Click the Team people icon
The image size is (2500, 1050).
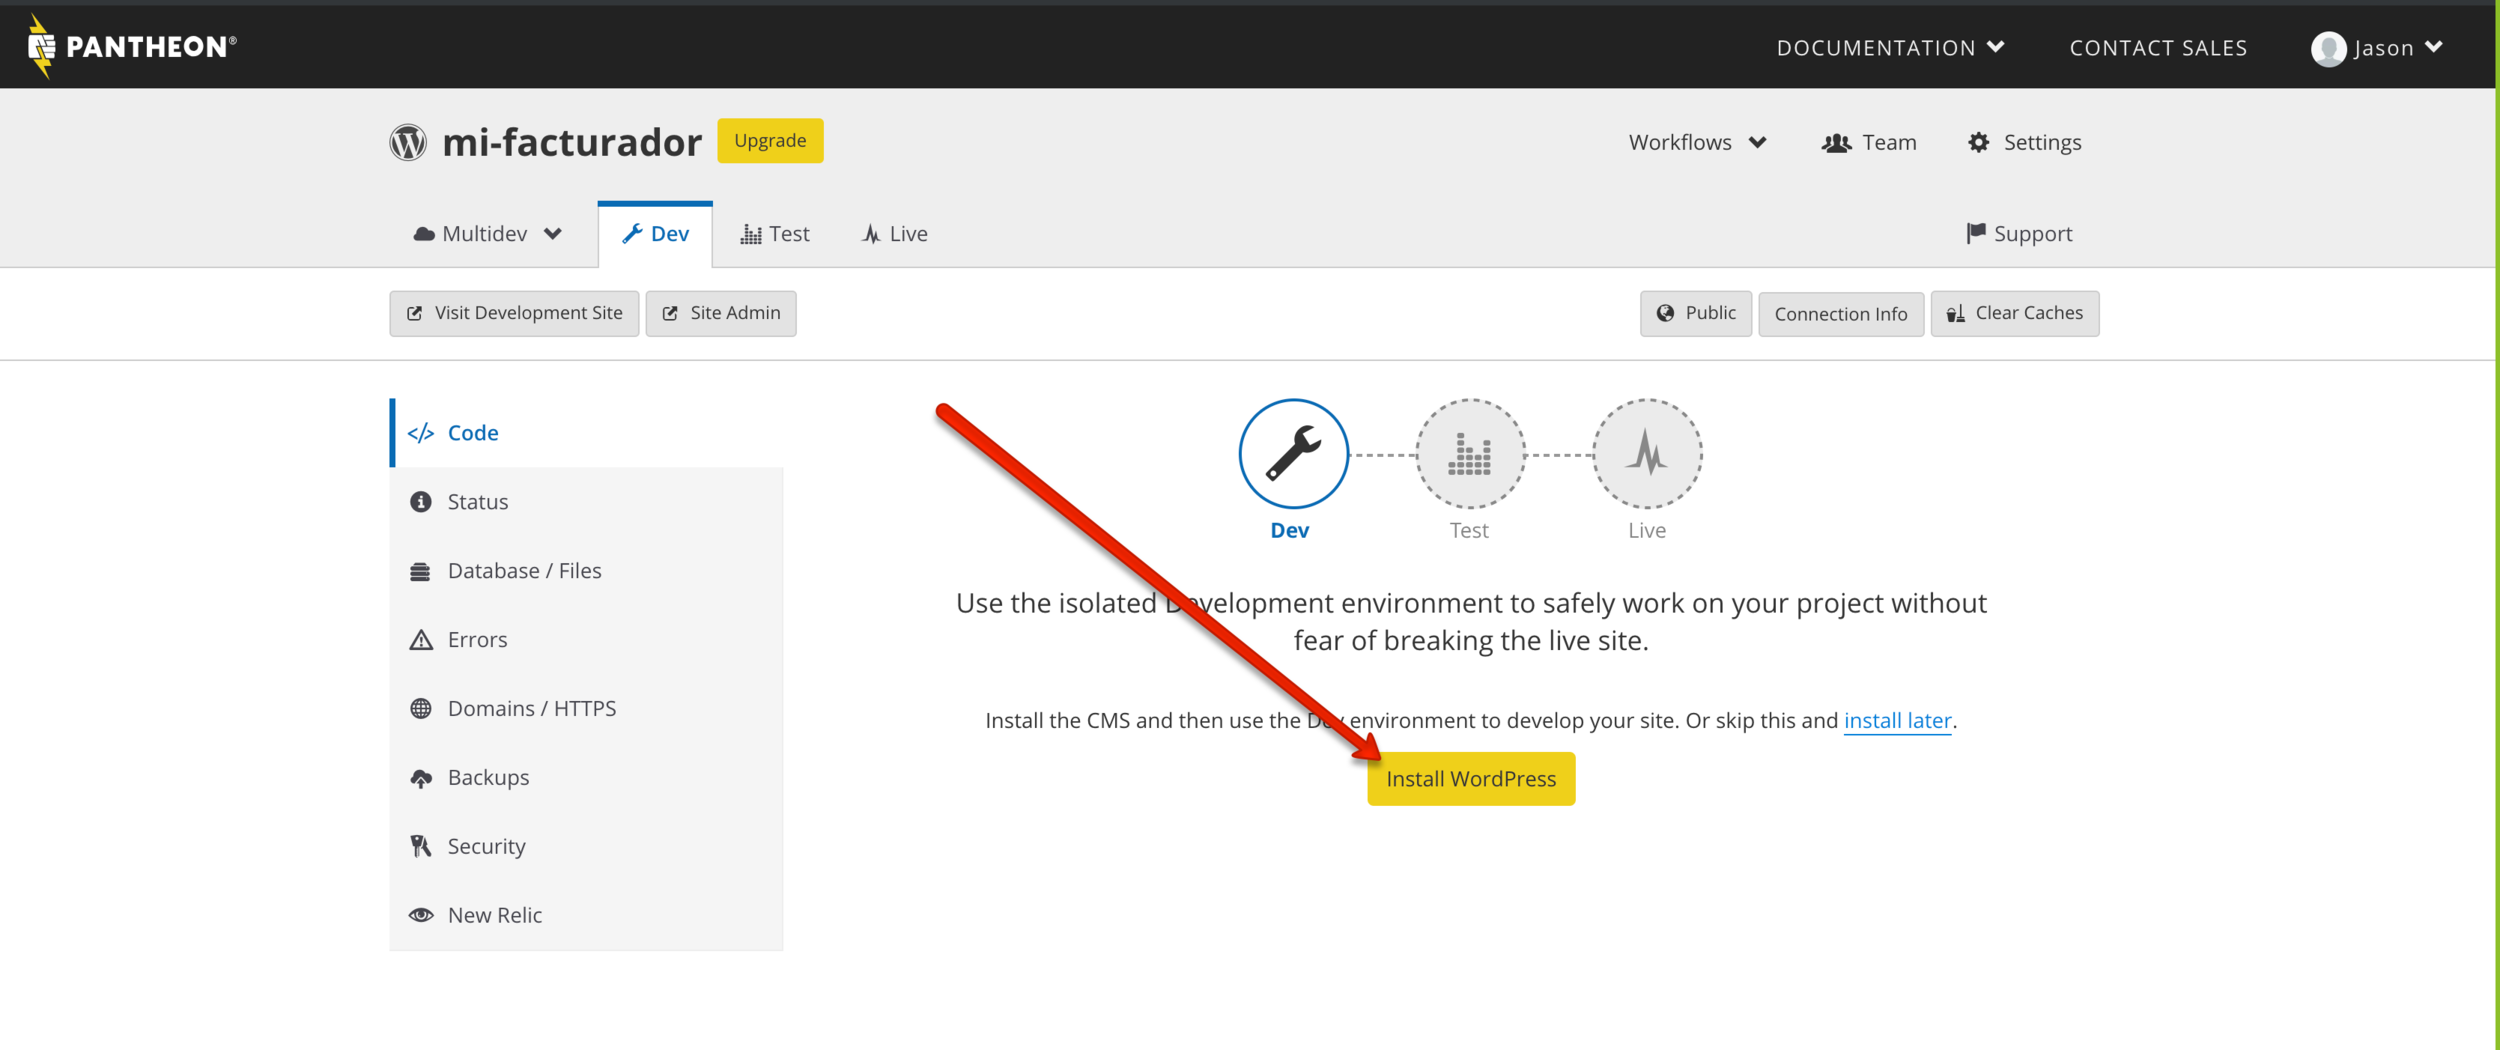(1836, 143)
